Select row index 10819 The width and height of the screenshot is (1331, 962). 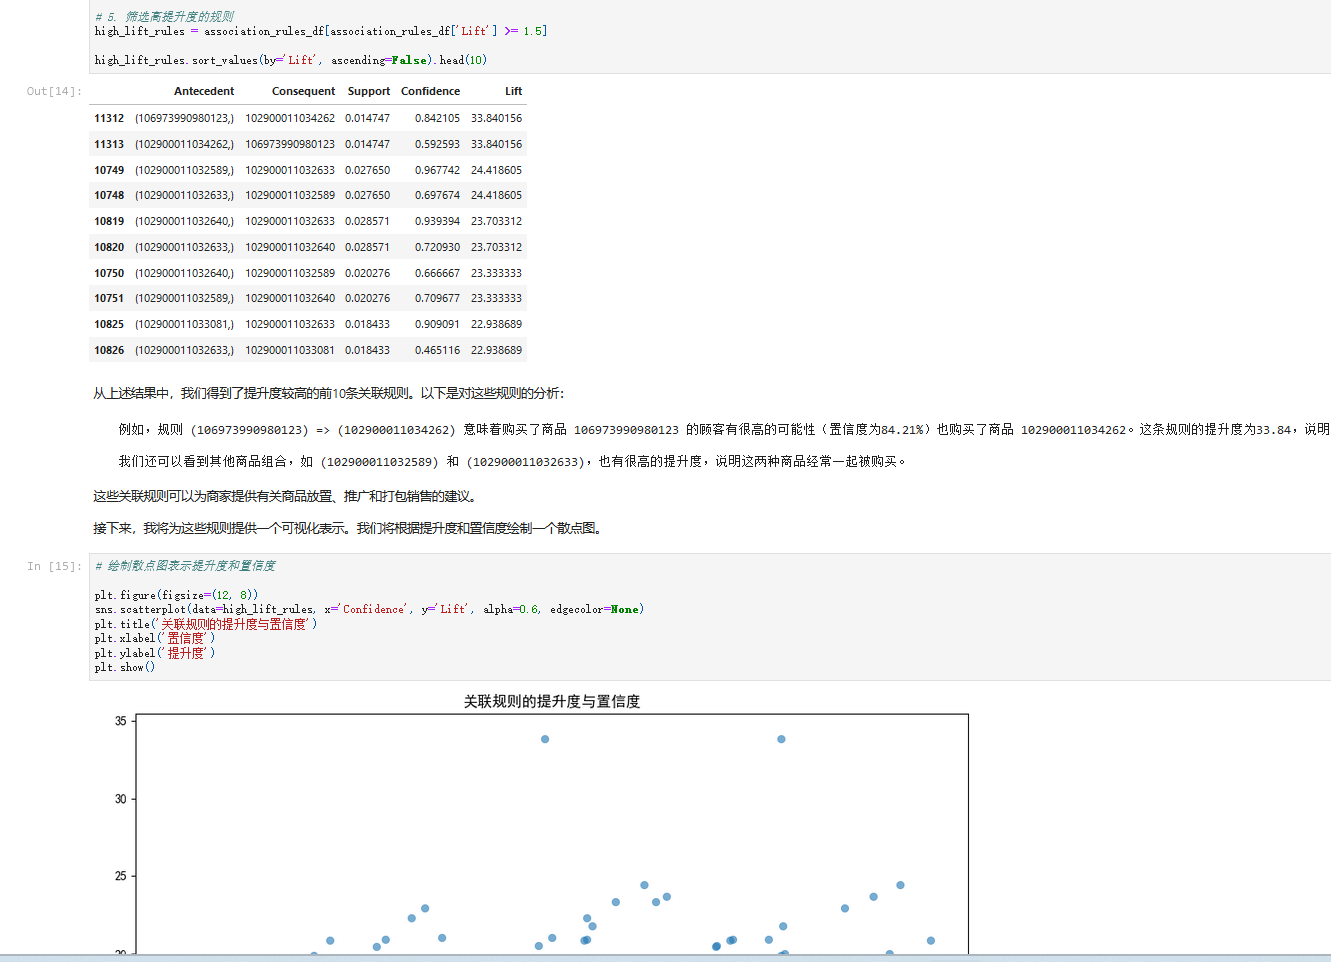pyautogui.click(x=109, y=221)
